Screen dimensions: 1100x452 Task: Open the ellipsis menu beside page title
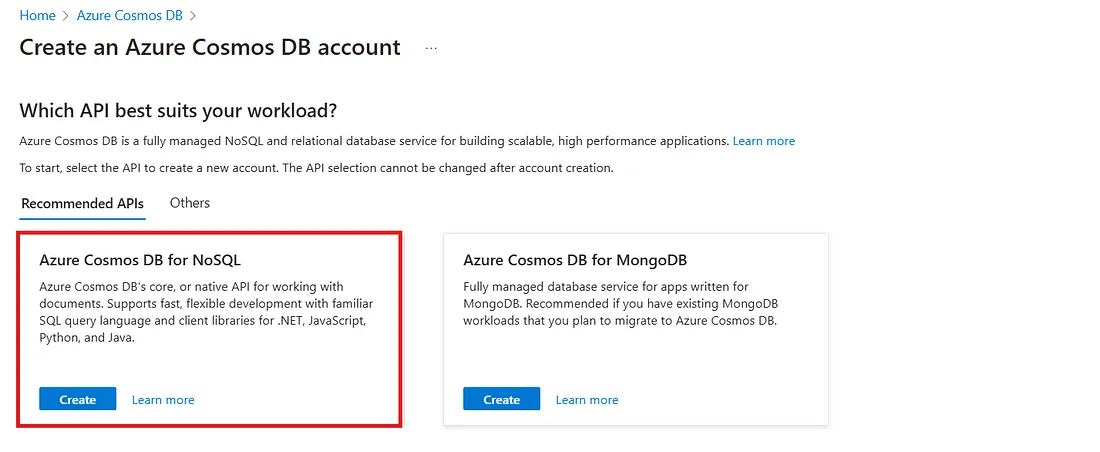tap(431, 48)
